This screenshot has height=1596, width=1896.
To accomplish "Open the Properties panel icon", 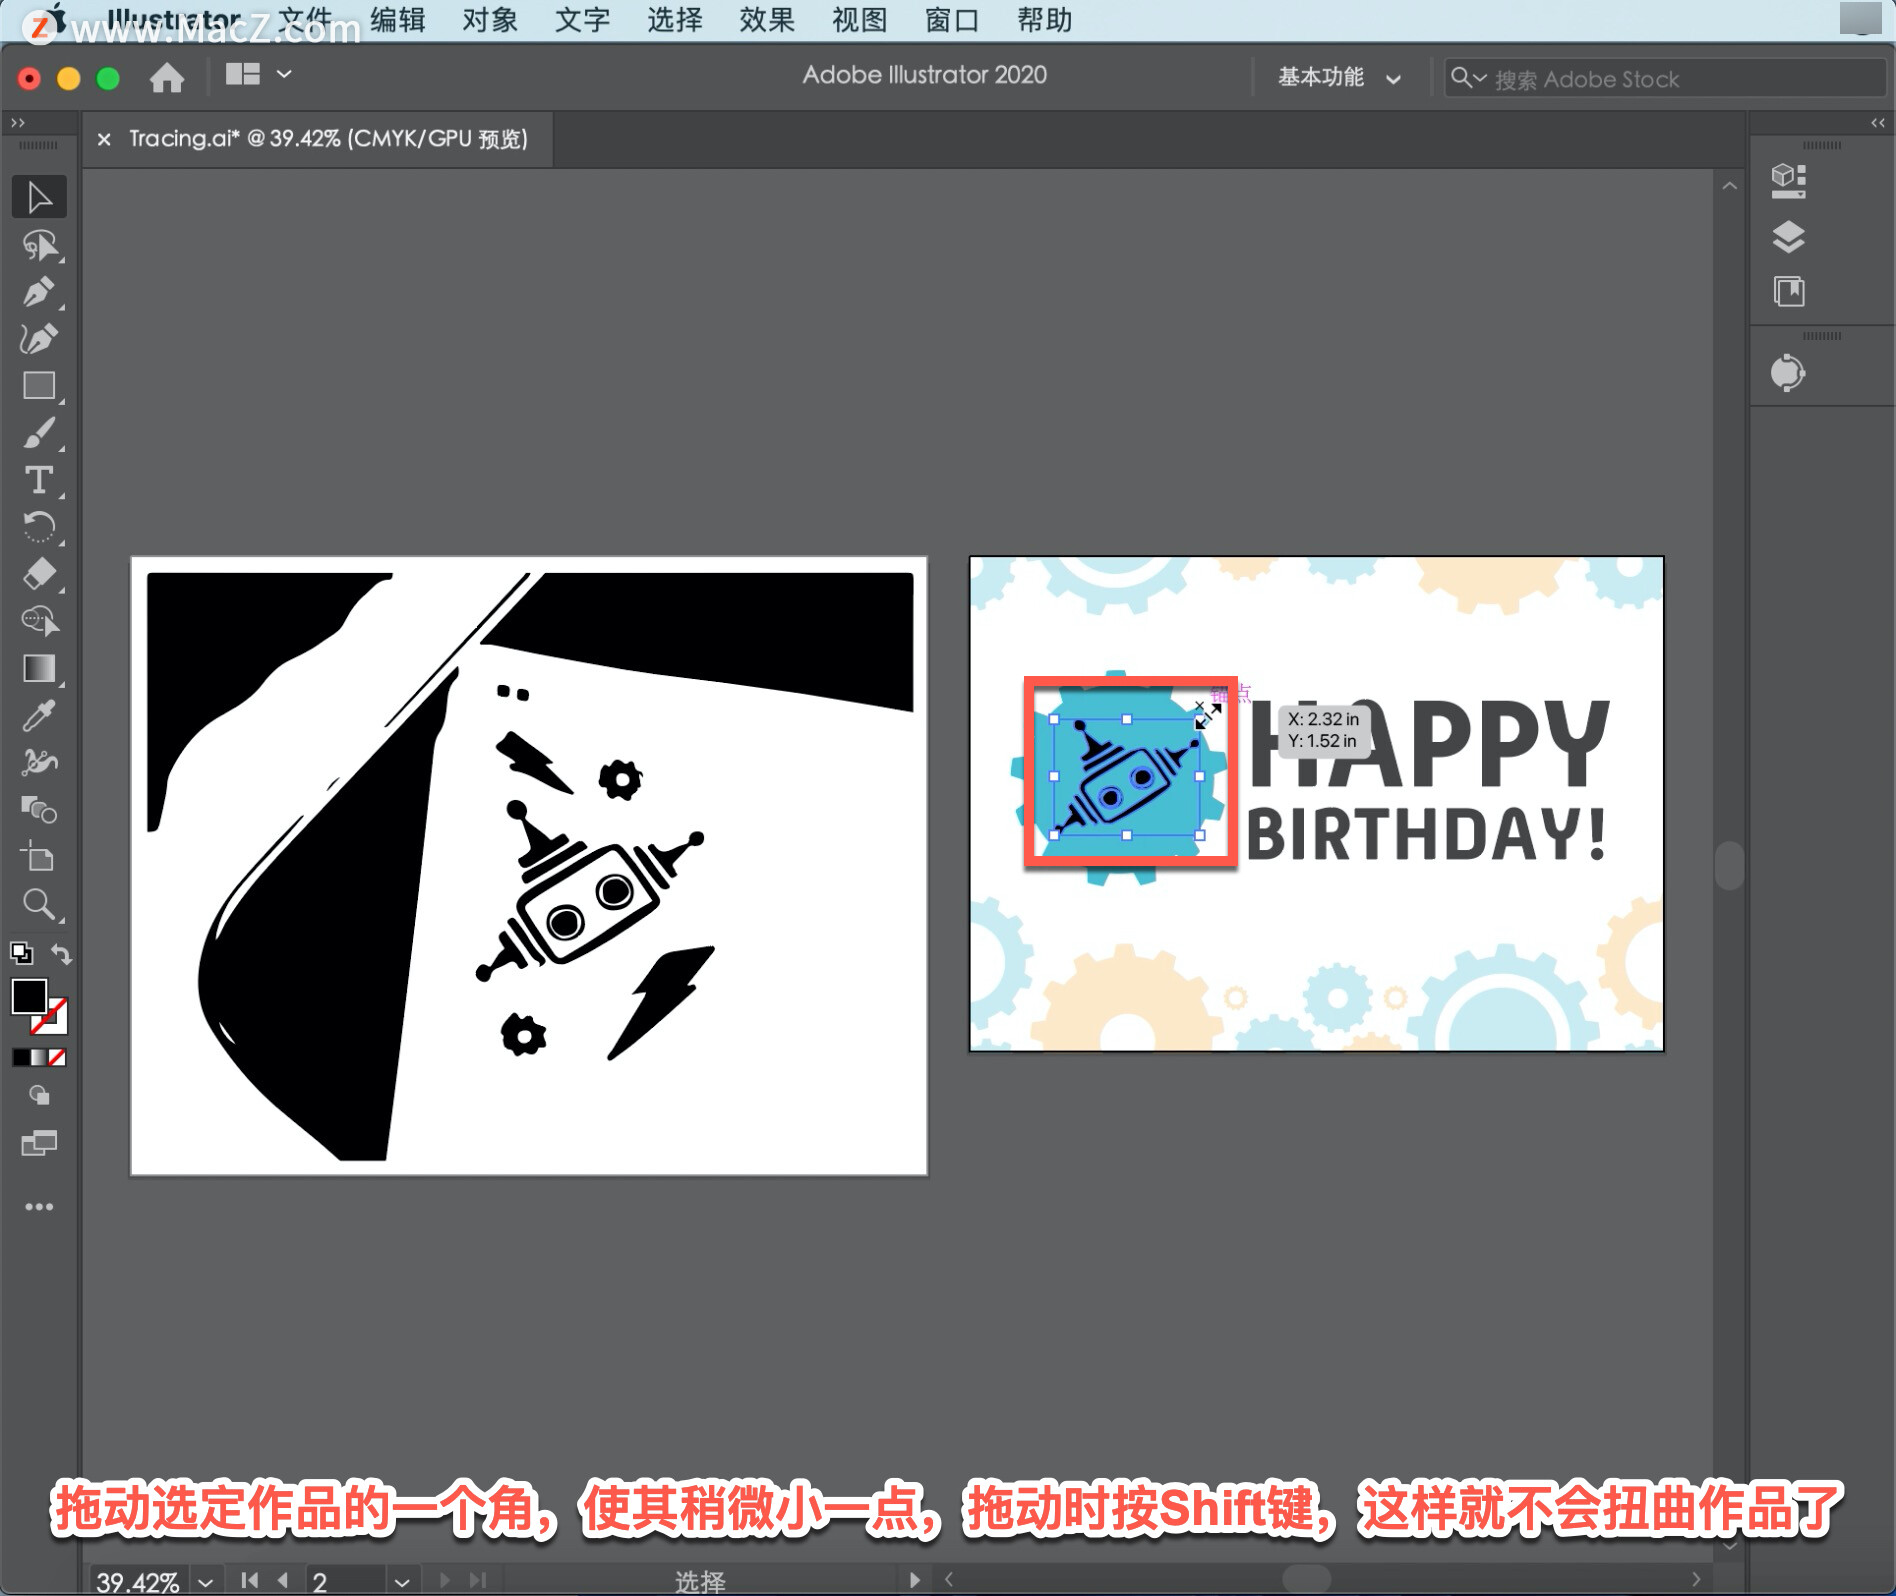I will click(1789, 181).
